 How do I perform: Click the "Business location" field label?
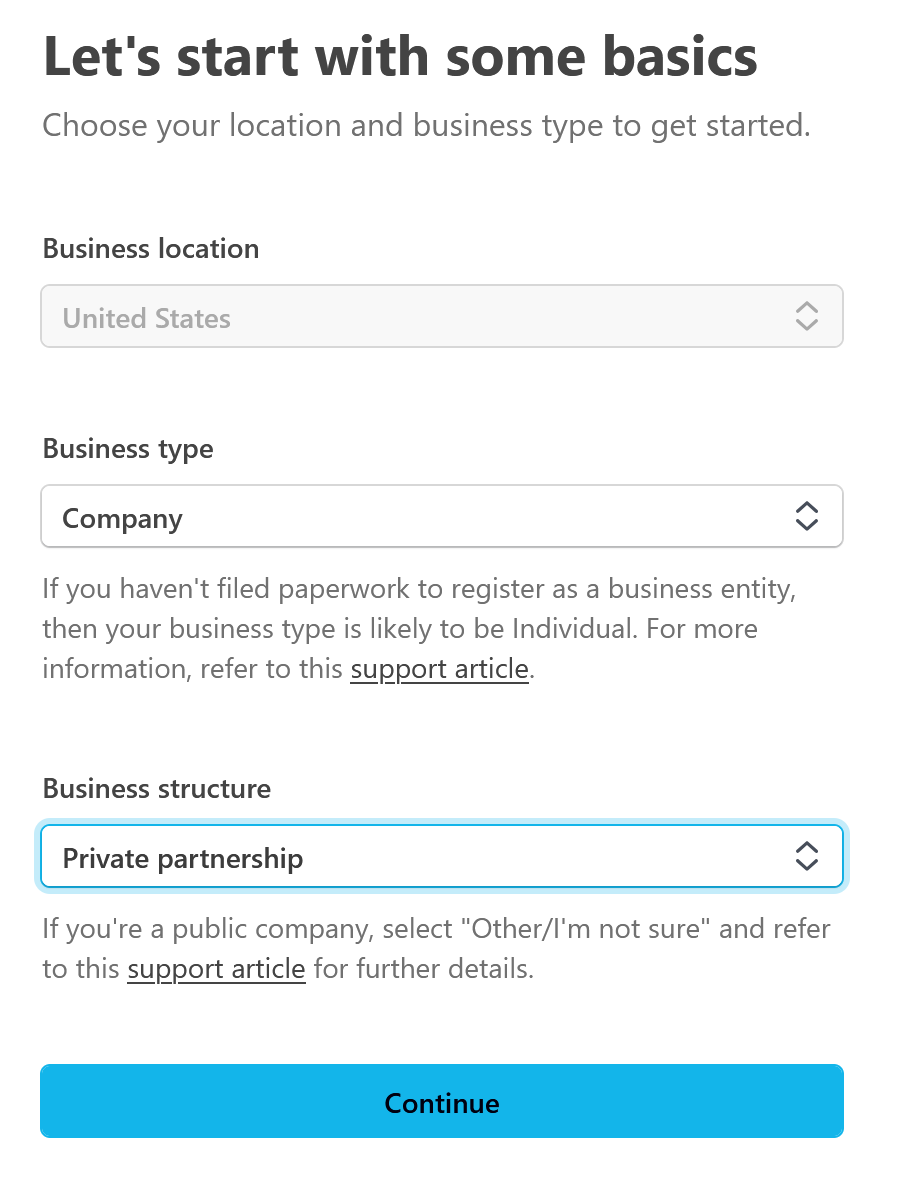point(151,249)
